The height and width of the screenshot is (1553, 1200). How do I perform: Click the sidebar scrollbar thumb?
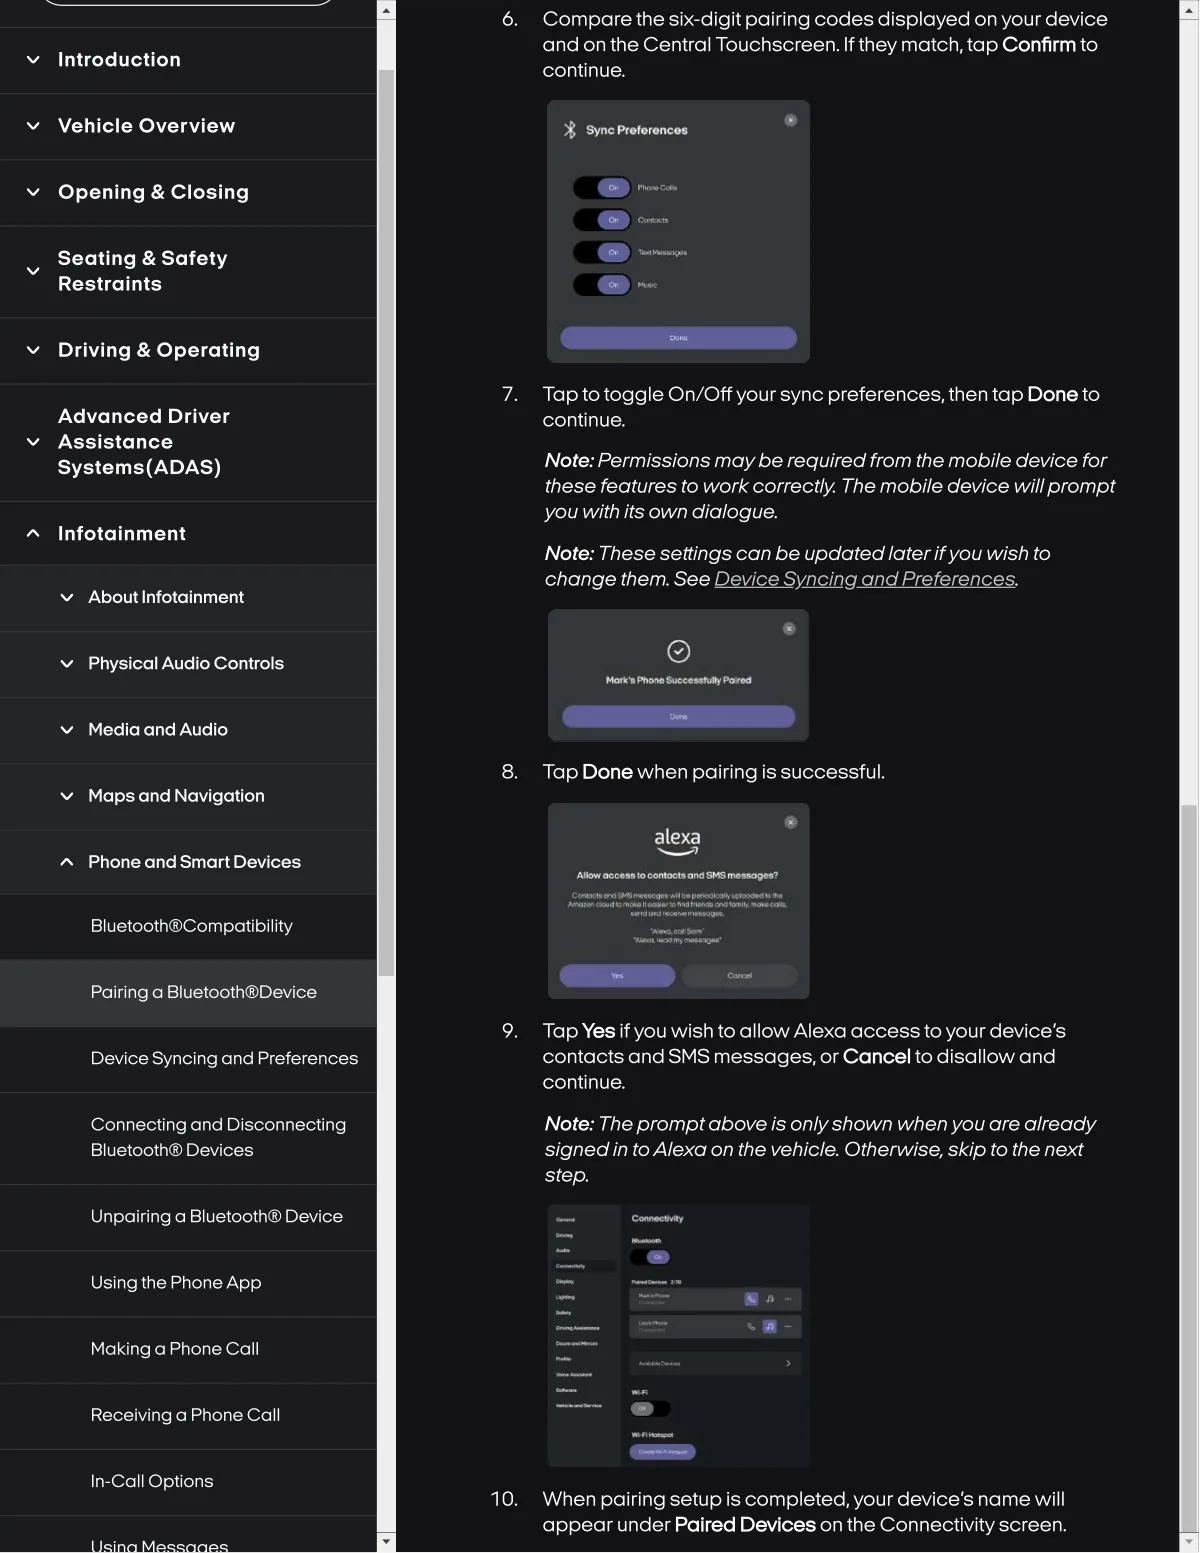click(386, 523)
